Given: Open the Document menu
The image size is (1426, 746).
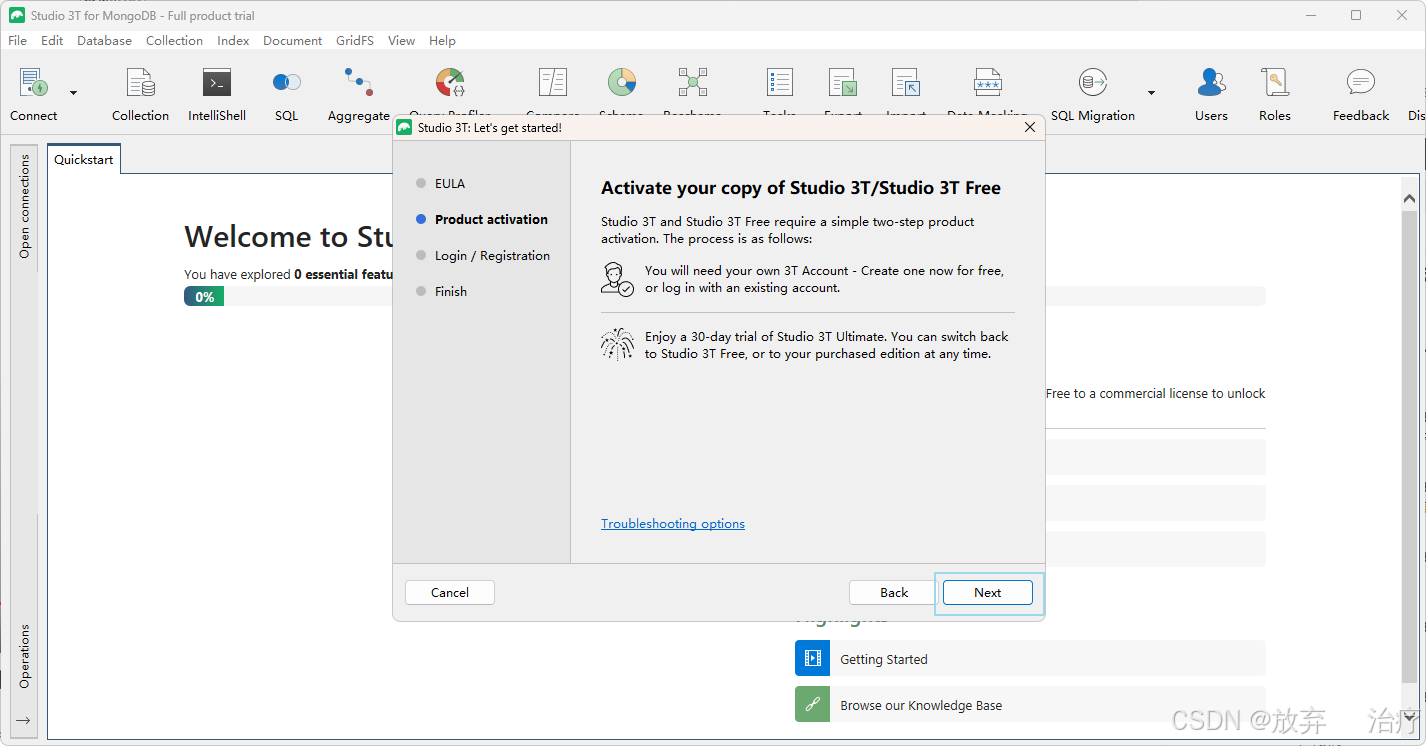Looking at the screenshot, I should pos(292,41).
